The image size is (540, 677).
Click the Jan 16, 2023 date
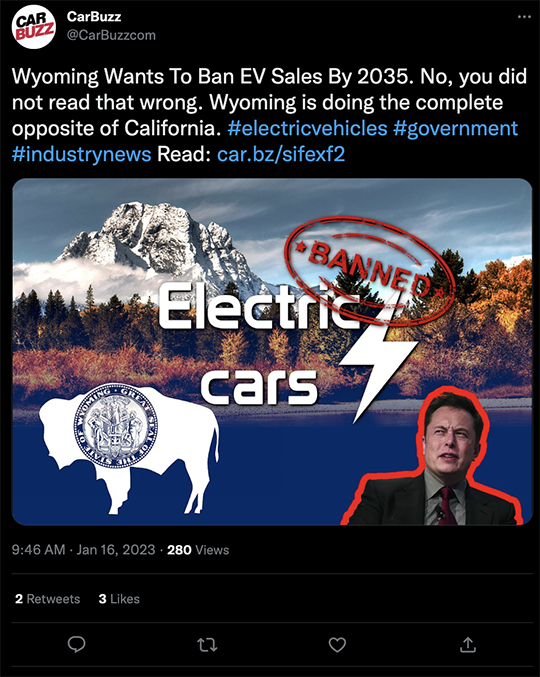(x=116, y=550)
